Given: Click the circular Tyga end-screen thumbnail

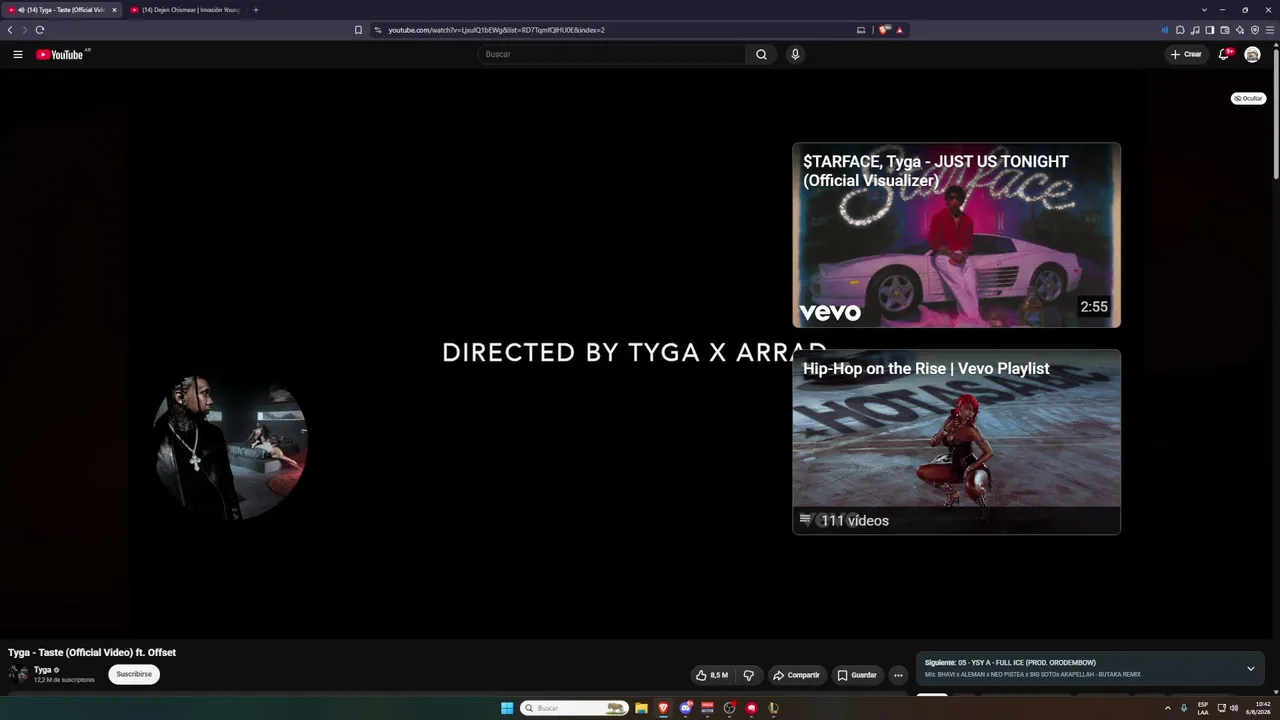Looking at the screenshot, I should [230, 445].
